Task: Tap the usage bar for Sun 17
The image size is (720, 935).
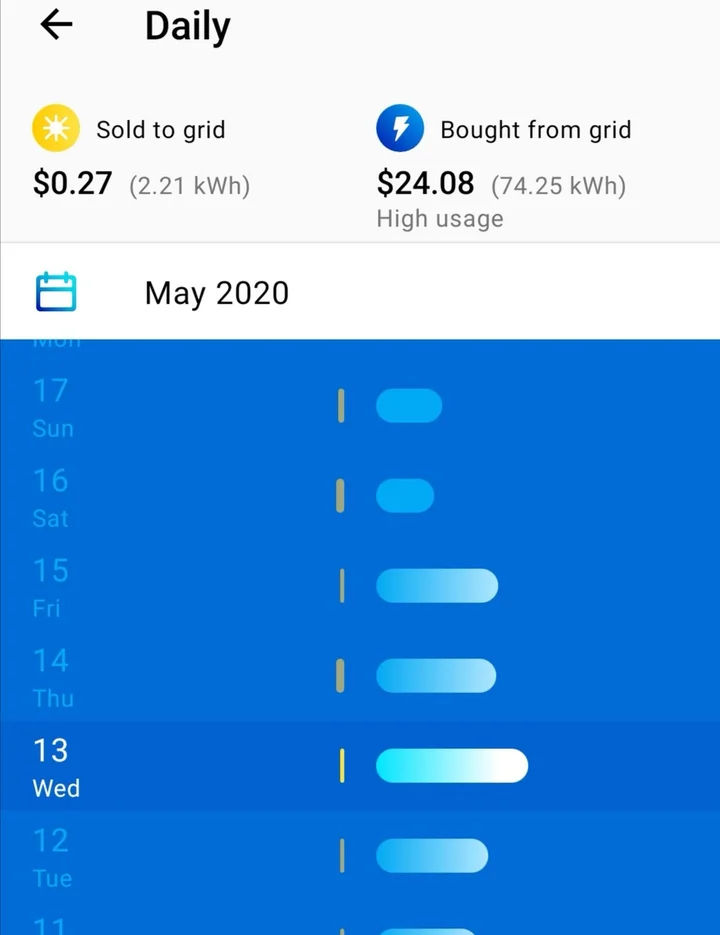Action: click(x=409, y=406)
